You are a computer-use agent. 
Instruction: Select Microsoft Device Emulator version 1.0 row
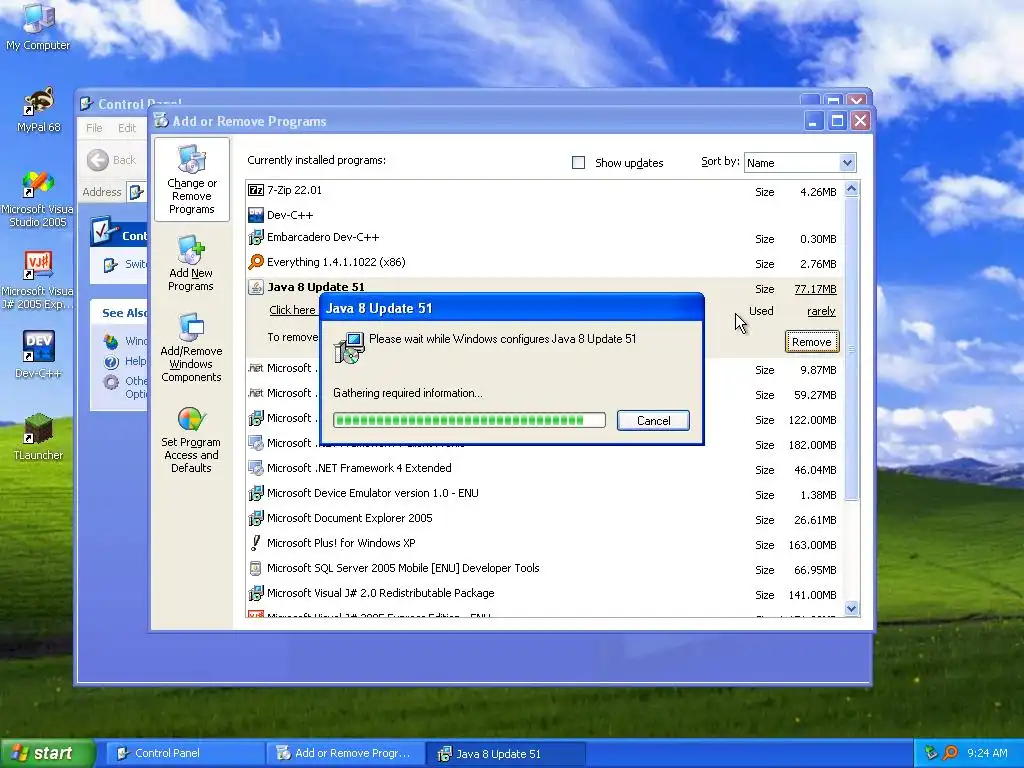[x=545, y=493]
